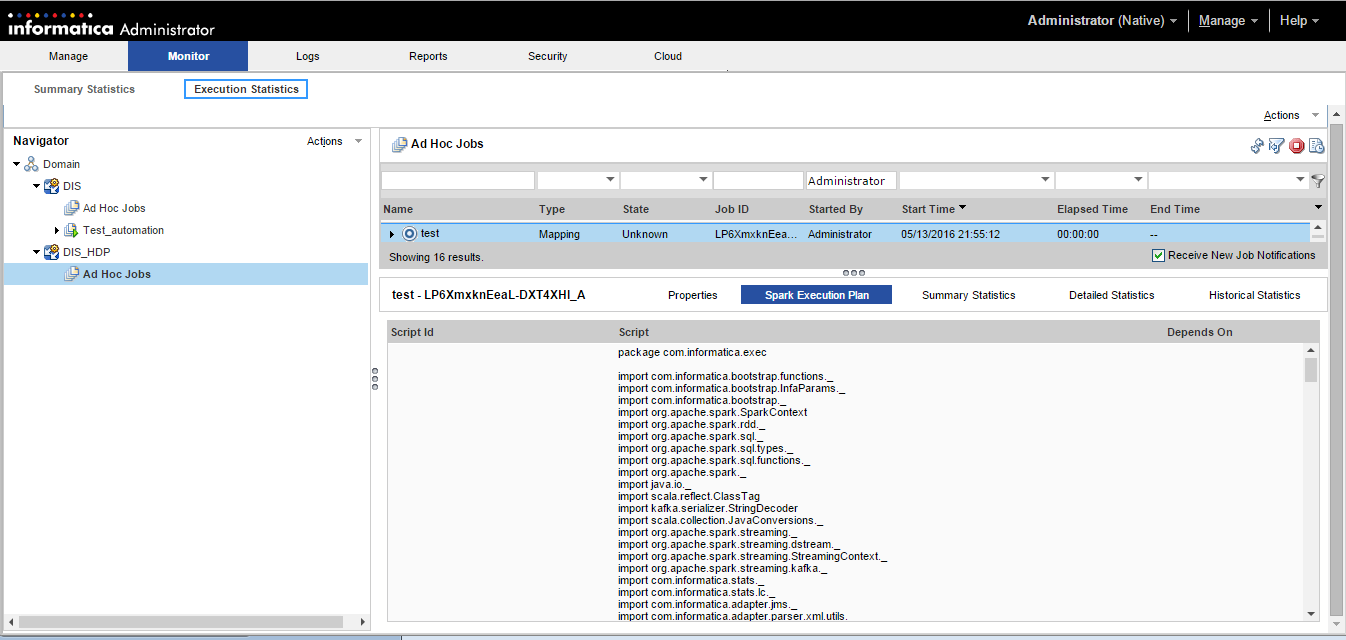The image size is (1346, 640).
Task: Open the column chooser arrow in table header
Action: (1318, 207)
